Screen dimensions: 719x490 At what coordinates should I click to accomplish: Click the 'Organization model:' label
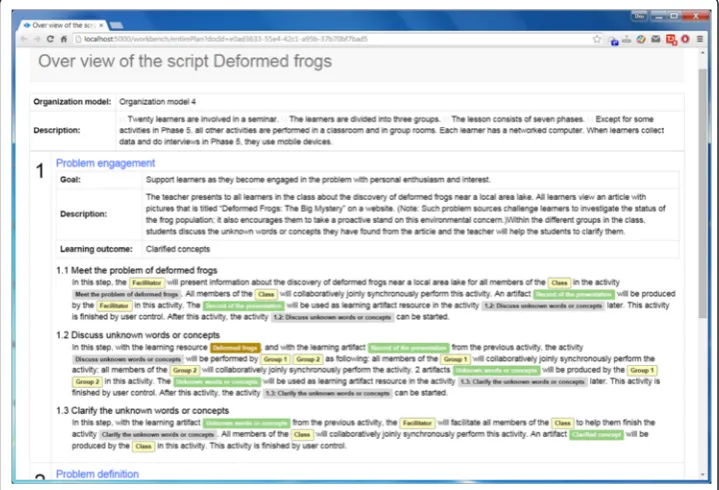(72, 102)
